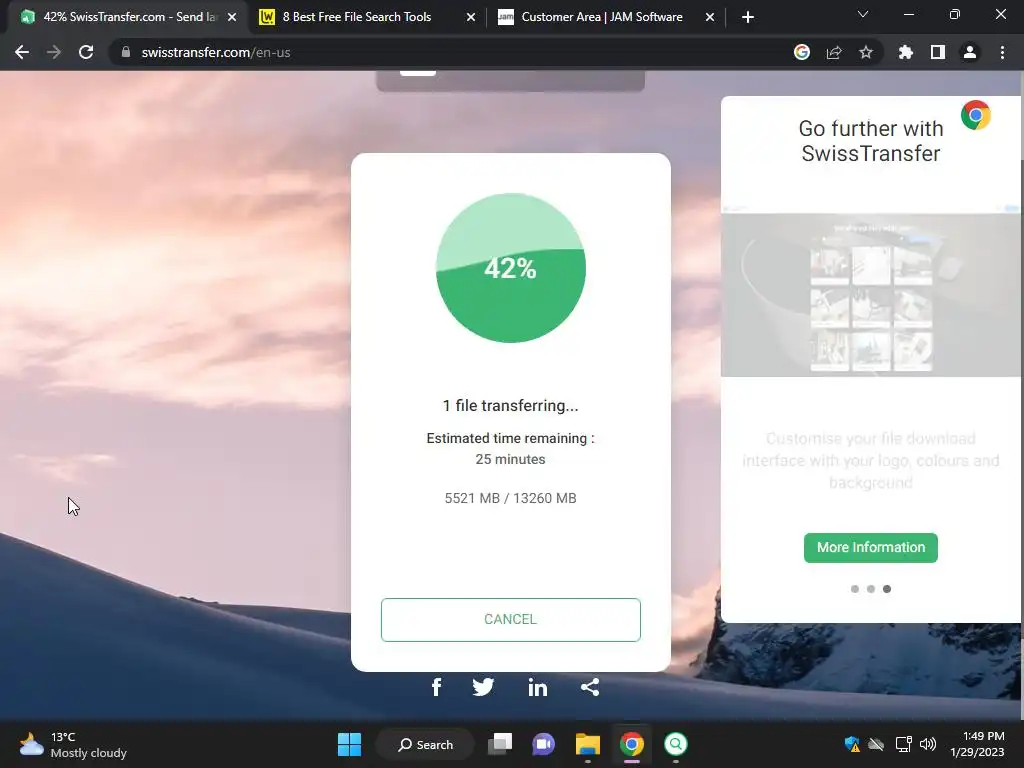Toggle Chrome side panel
This screenshot has height=768, width=1024.
pos(938,52)
